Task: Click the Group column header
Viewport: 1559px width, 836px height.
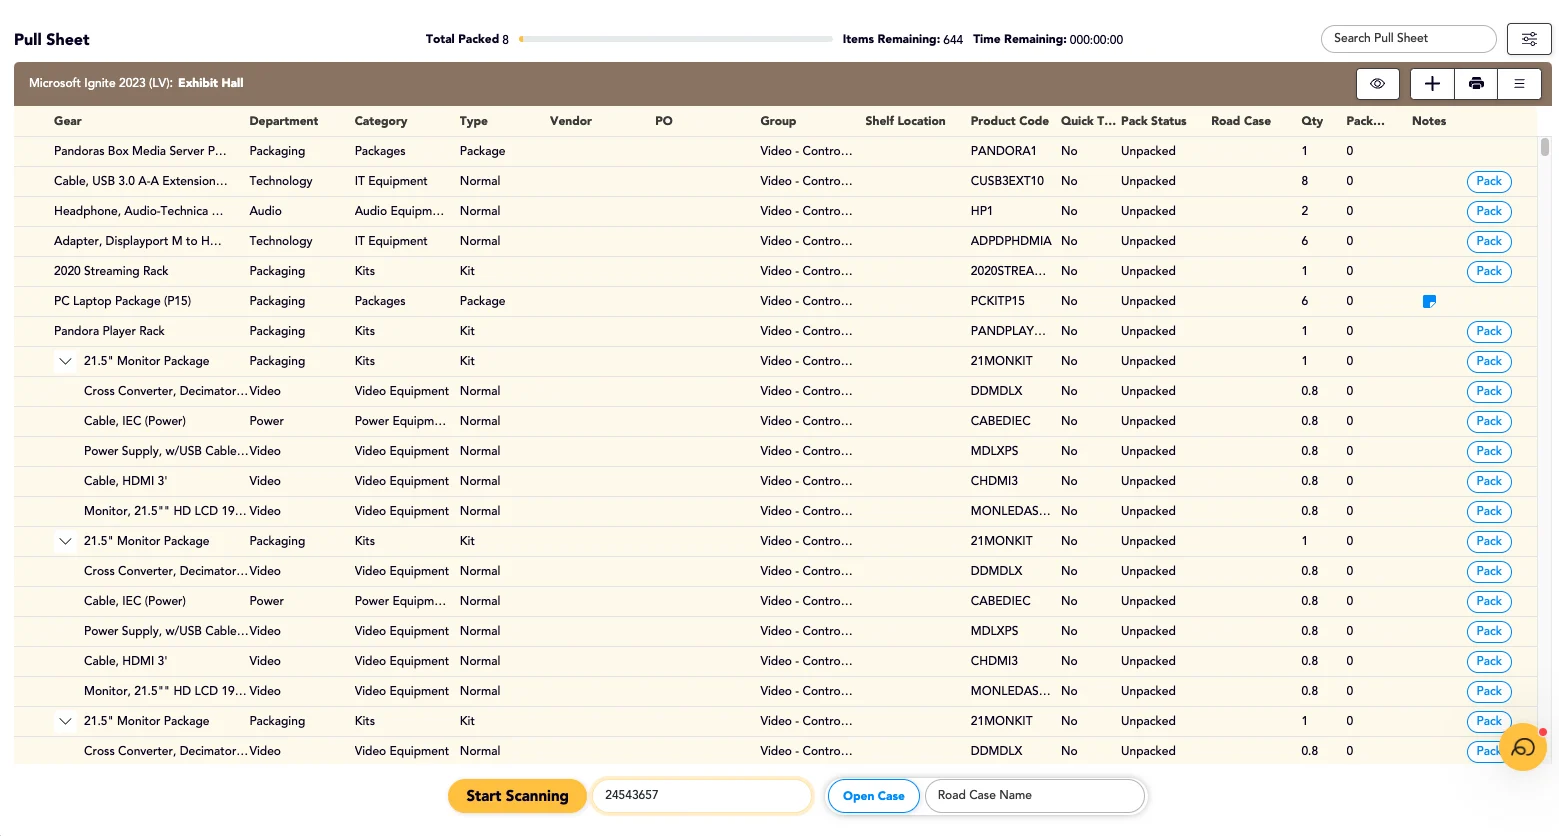Action: tap(778, 121)
